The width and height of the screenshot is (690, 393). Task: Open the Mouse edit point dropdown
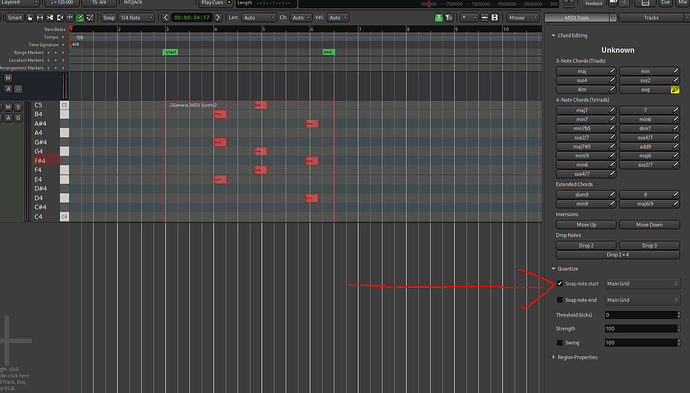point(523,18)
